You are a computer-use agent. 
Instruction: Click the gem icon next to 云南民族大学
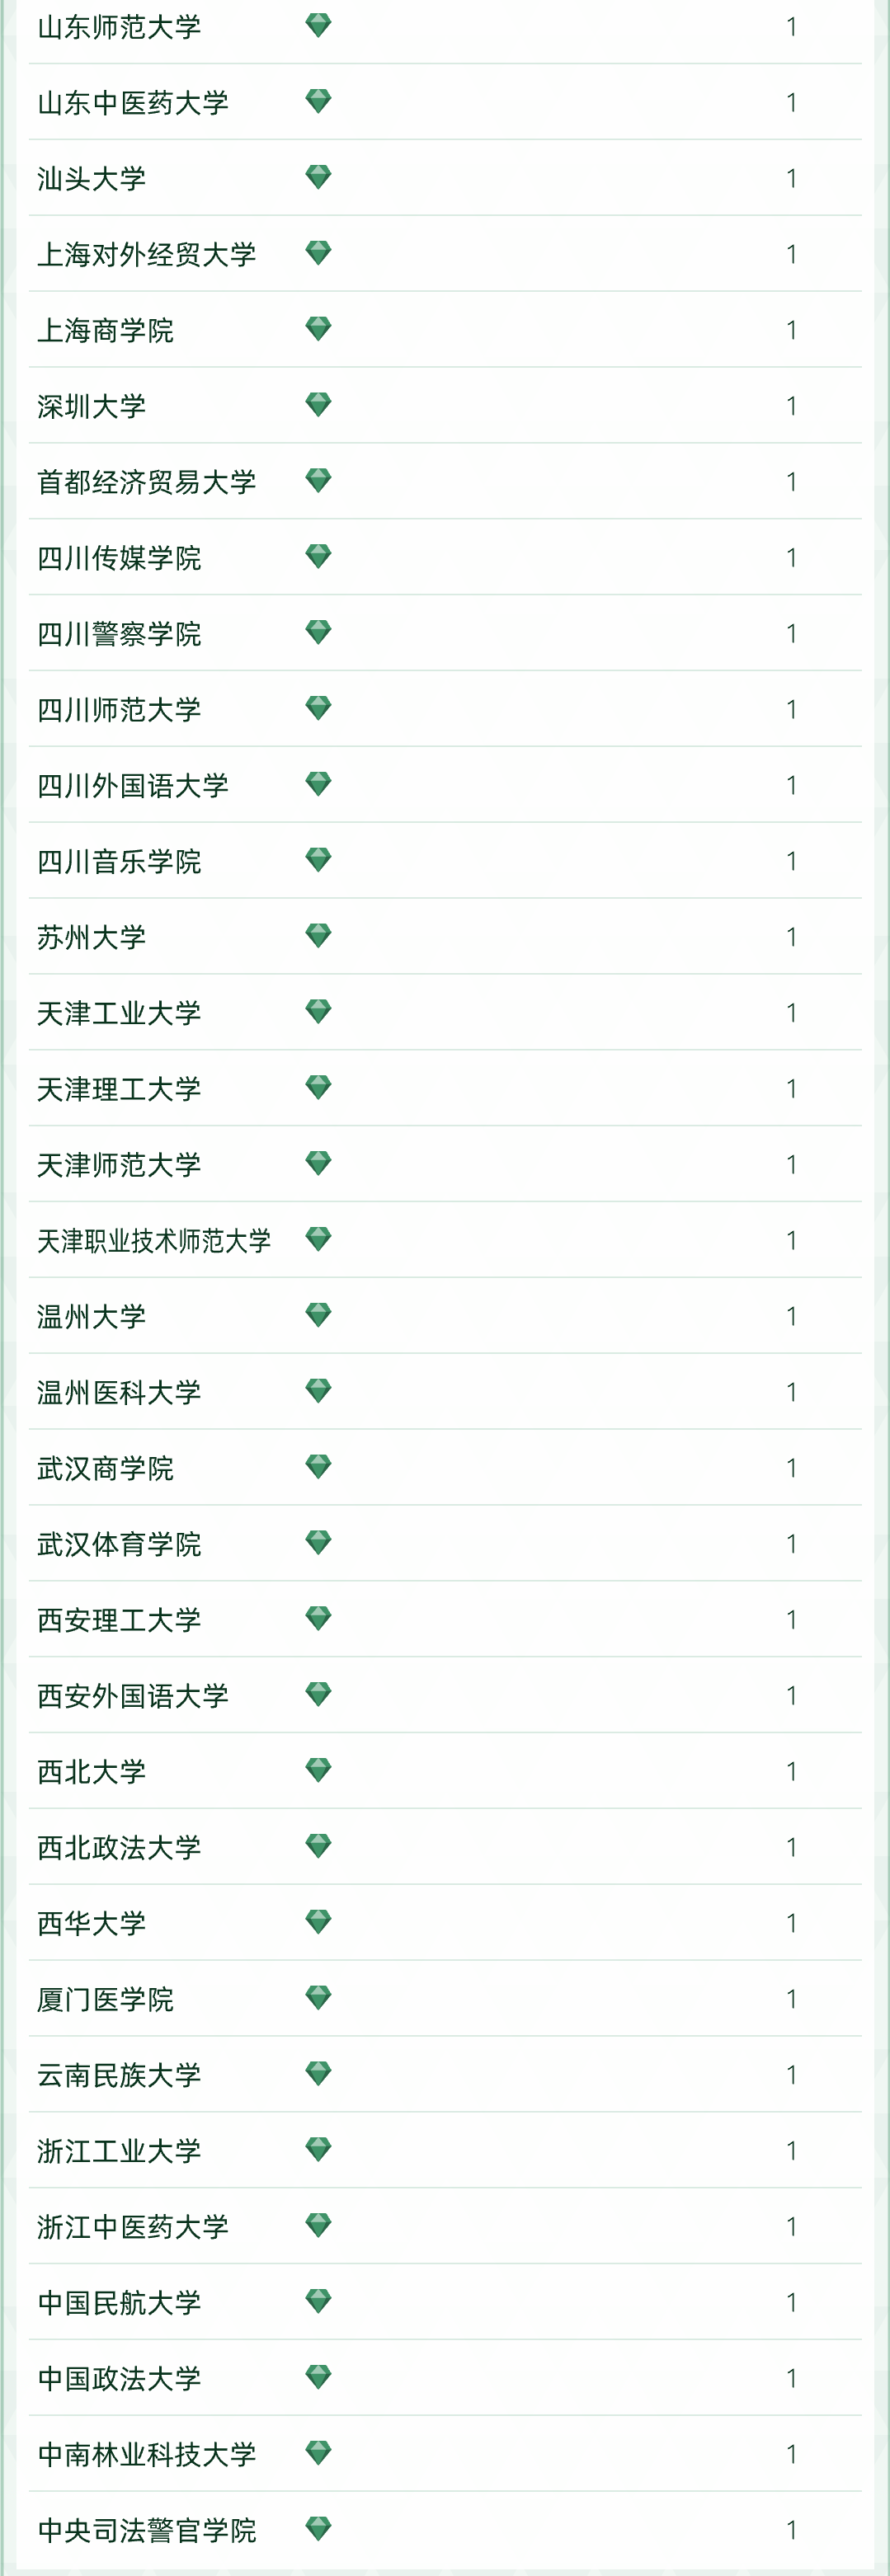(318, 2074)
